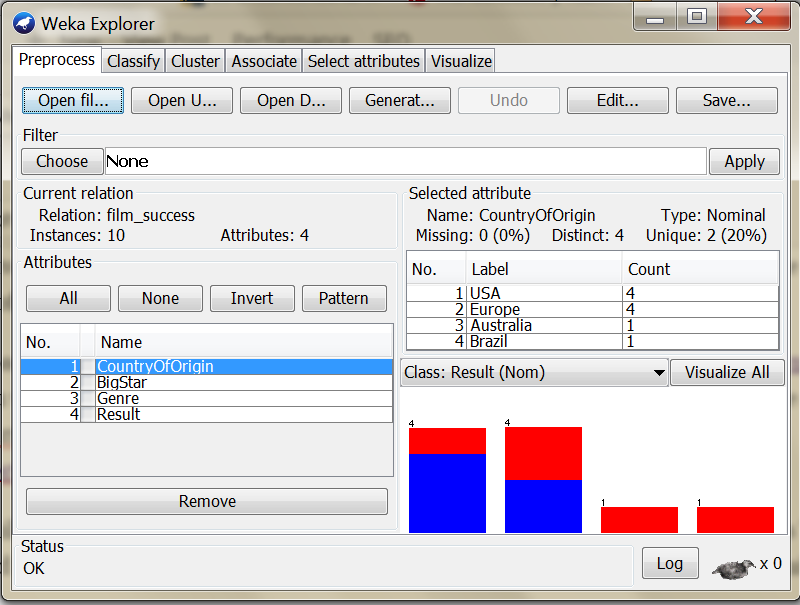Screen dimensions: 800x605
Task: Click the Save button
Action: tap(727, 100)
